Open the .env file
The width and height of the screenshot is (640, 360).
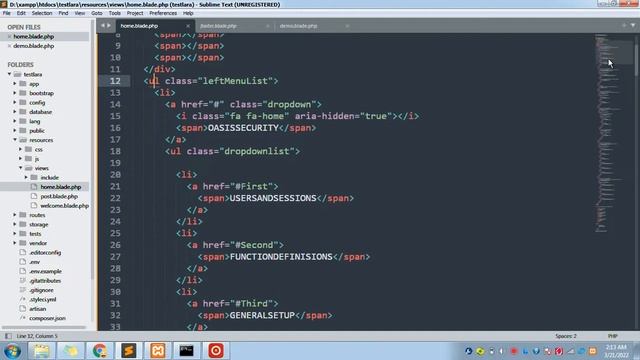[34, 262]
